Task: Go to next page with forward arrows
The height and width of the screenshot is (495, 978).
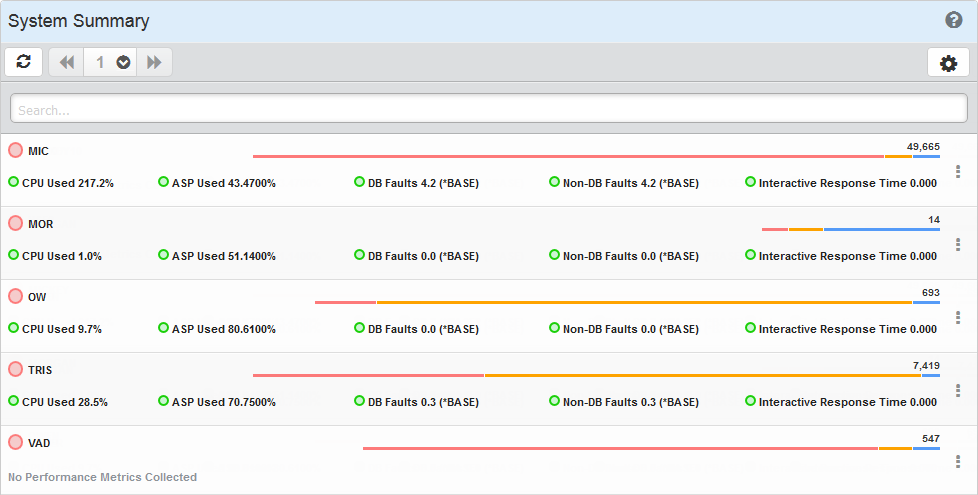Action: coord(154,62)
